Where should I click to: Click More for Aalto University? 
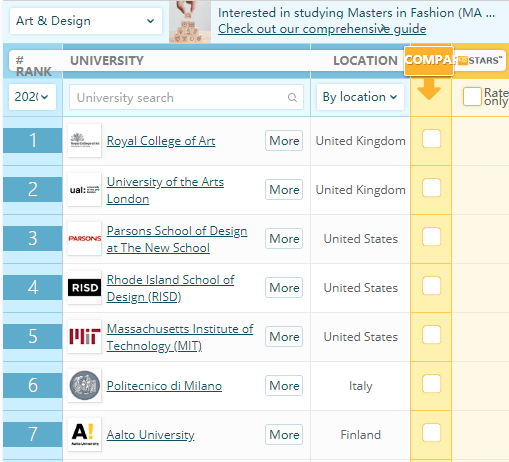[284, 435]
